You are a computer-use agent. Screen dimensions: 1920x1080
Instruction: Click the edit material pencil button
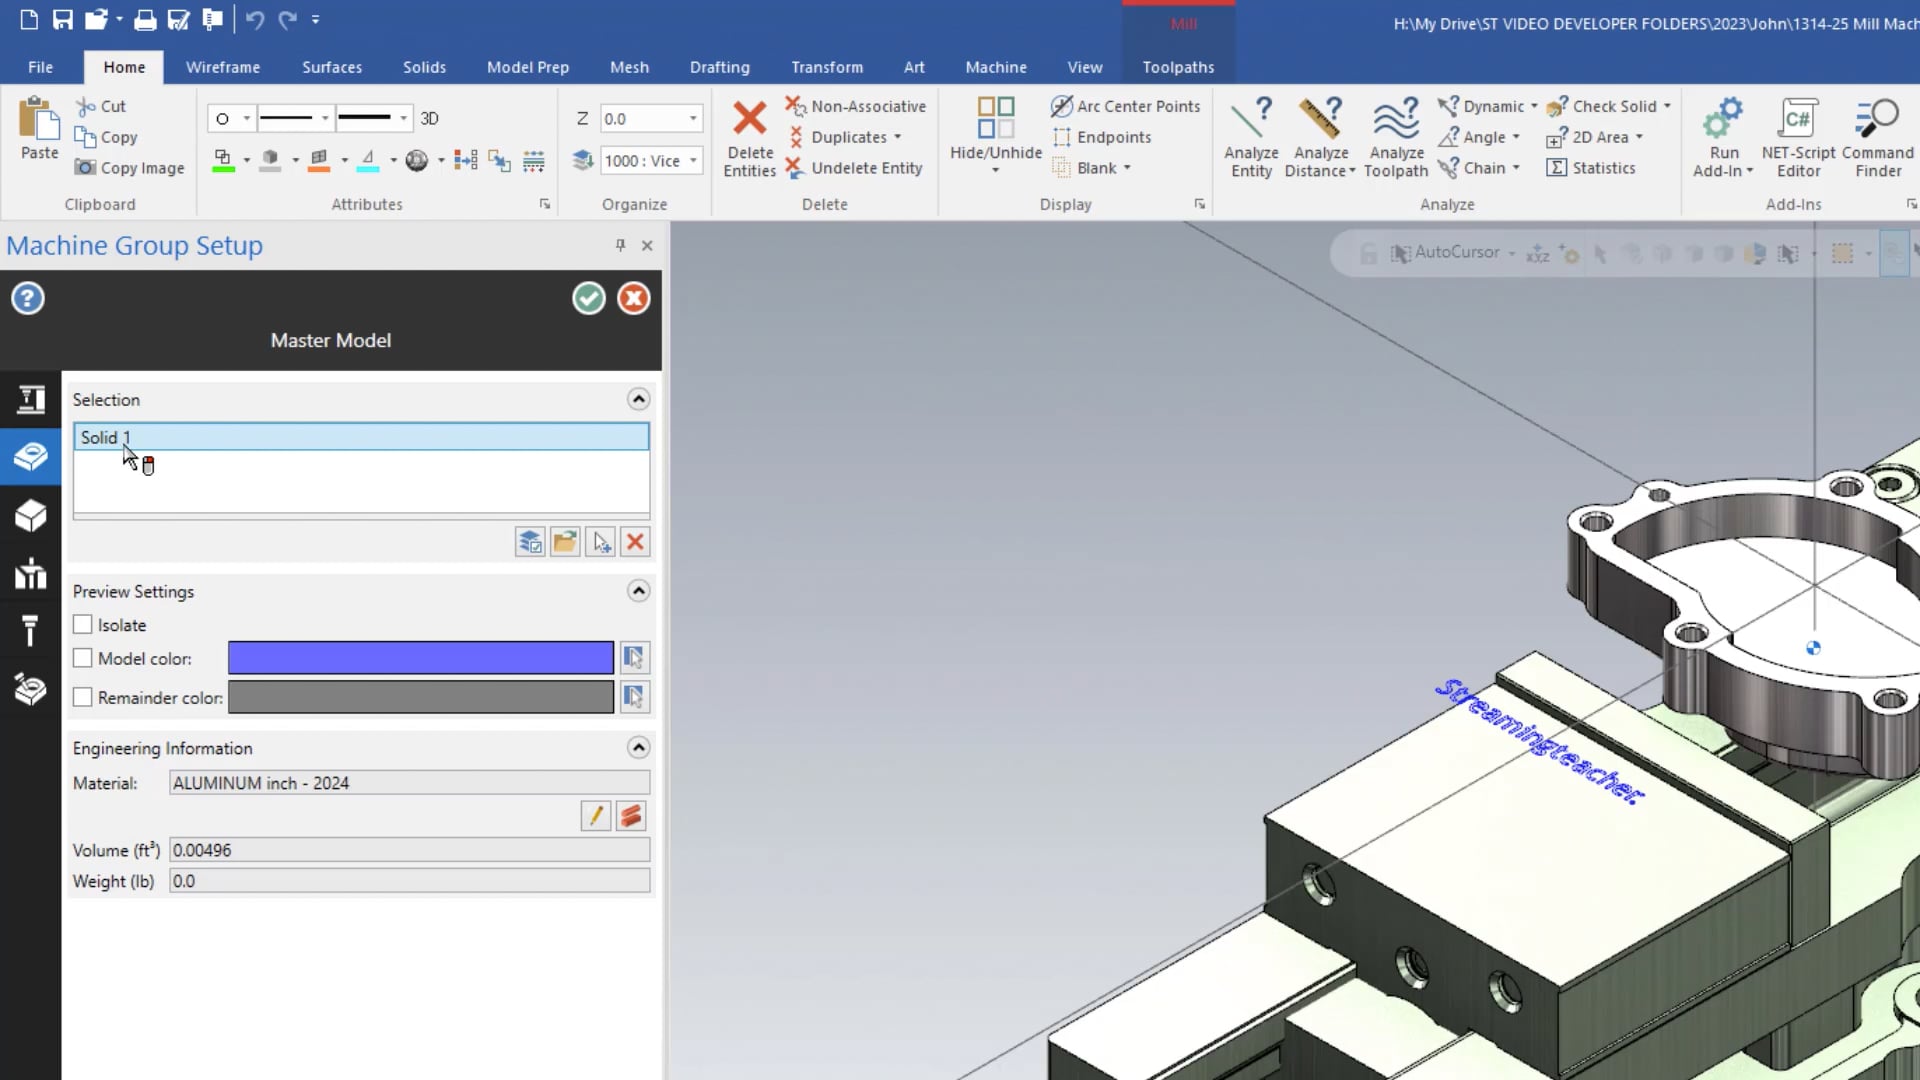click(x=596, y=816)
